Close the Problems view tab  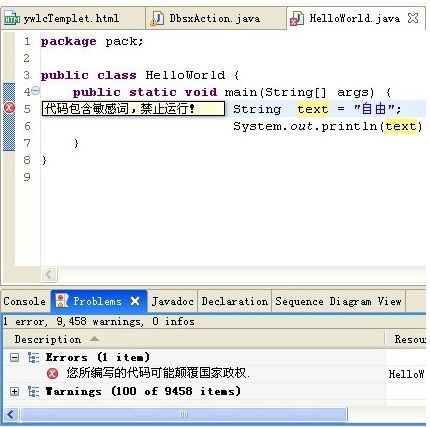point(135,301)
